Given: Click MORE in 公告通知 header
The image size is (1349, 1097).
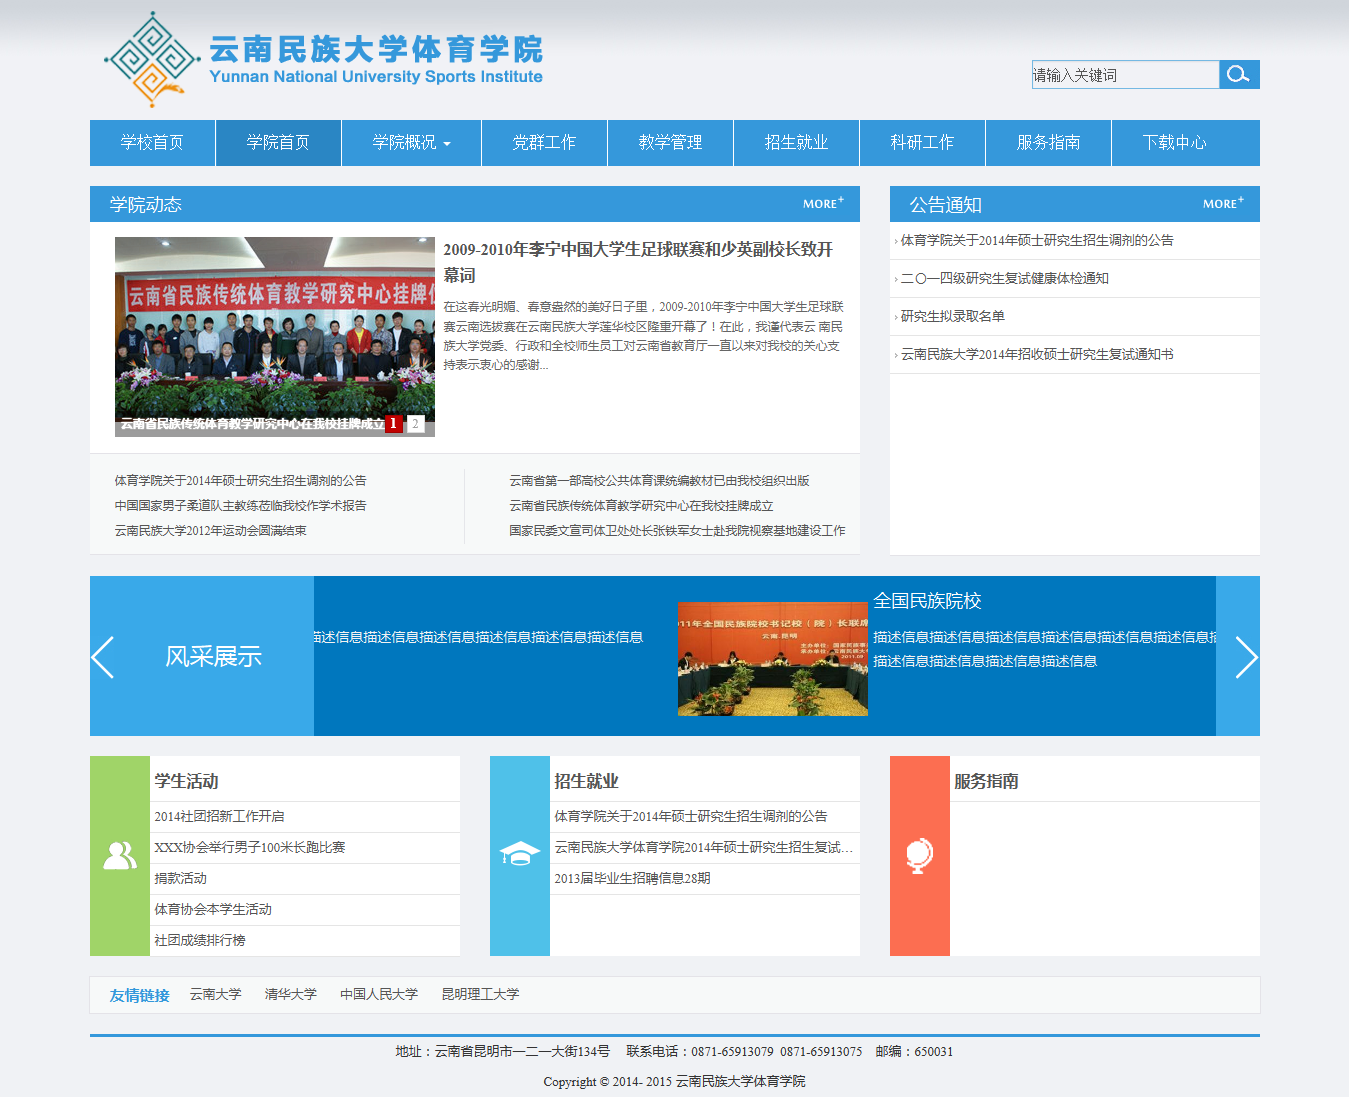Looking at the screenshot, I should click(1223, 203).
